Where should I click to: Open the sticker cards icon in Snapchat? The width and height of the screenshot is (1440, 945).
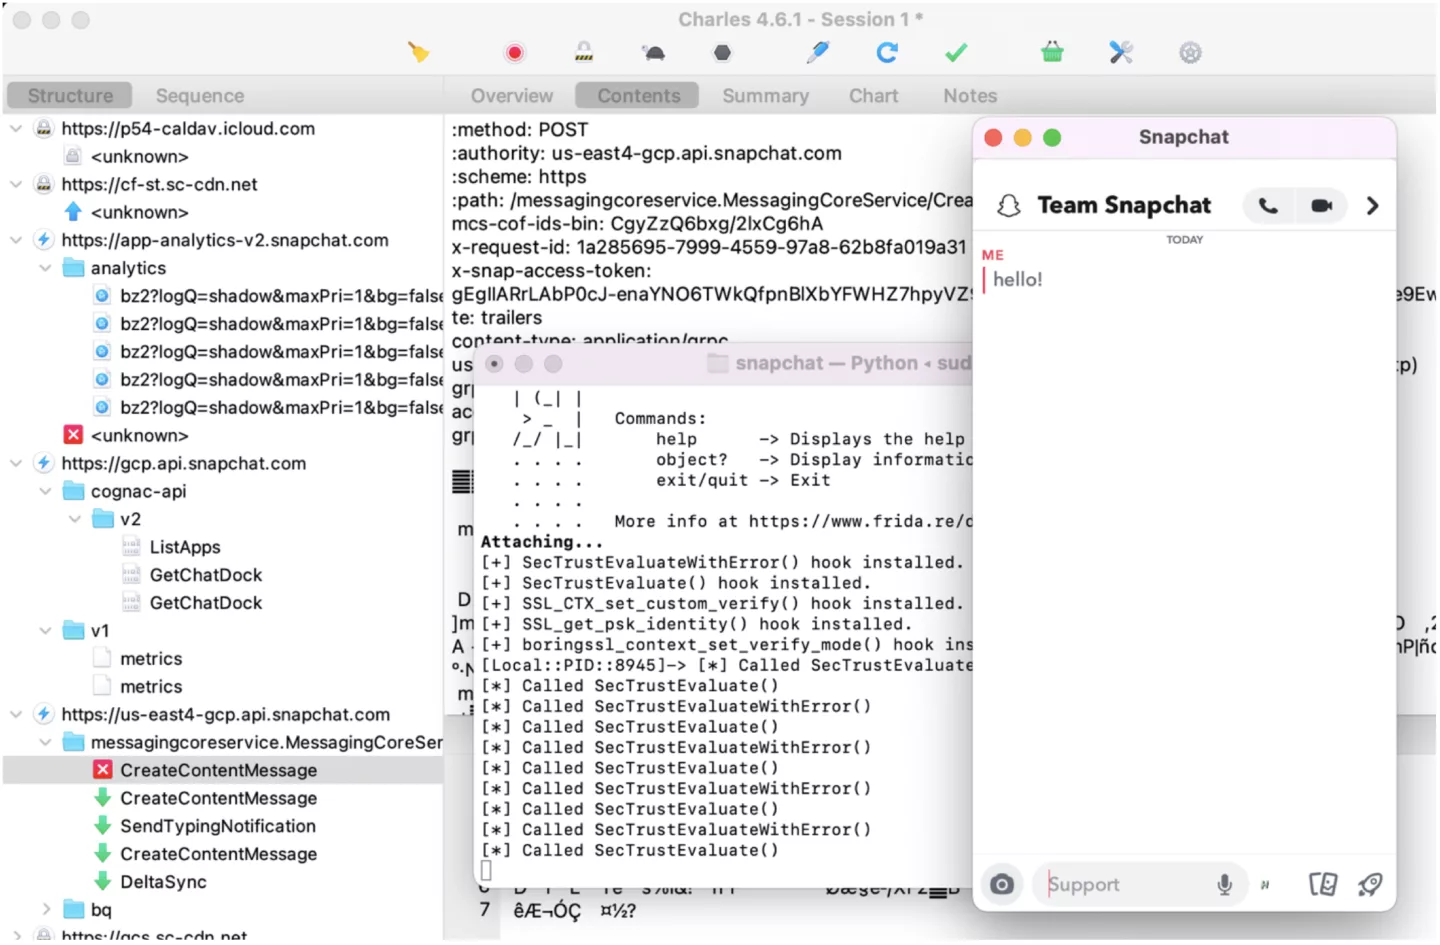point(1322,884)
